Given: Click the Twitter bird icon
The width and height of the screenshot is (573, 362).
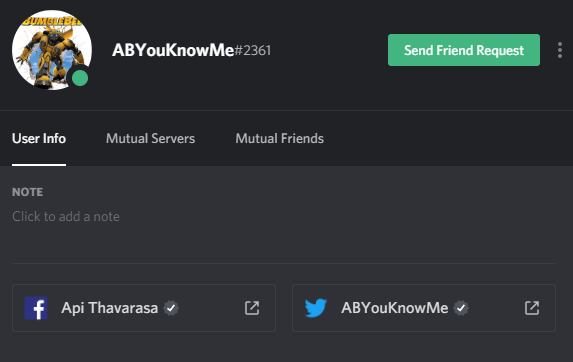Looking at the screenshot, I should (316, 308).
